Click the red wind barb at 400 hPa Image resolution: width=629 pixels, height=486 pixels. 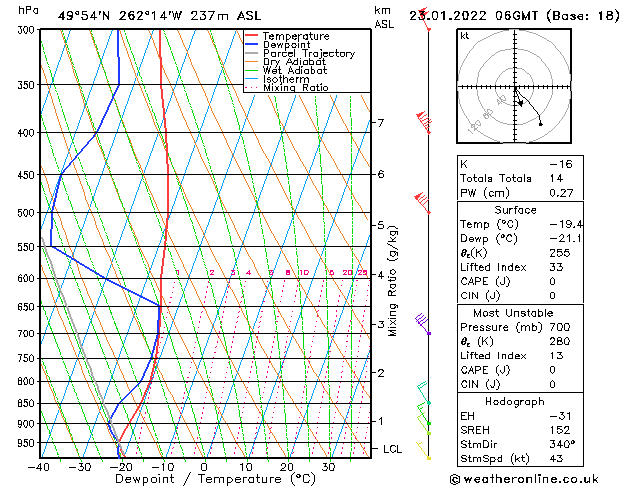click(424, 122)
